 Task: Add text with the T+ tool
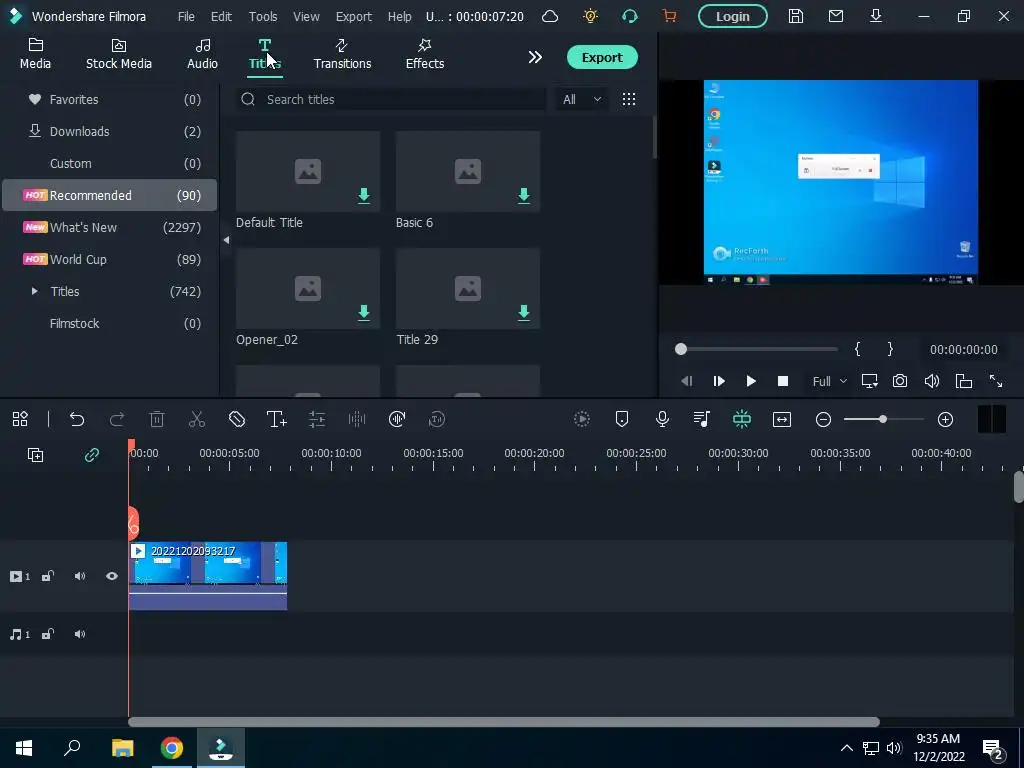click(x=277, y=419)
